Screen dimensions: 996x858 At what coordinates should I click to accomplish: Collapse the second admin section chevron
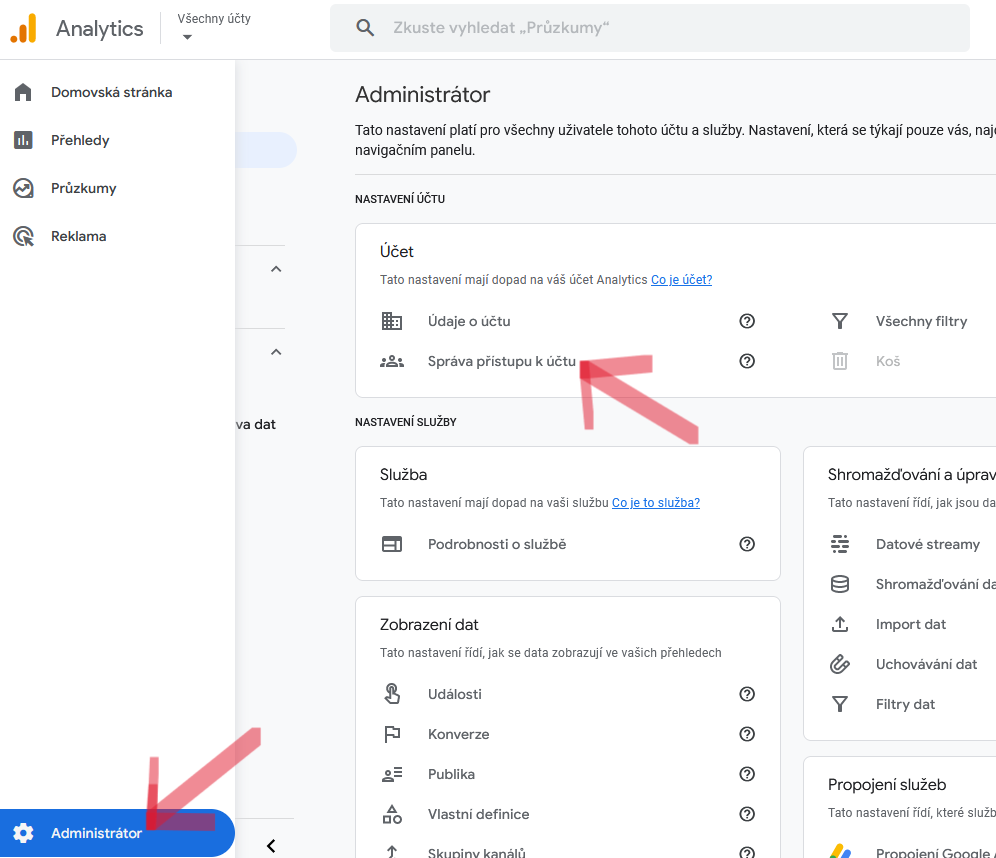tap(276, 352)
